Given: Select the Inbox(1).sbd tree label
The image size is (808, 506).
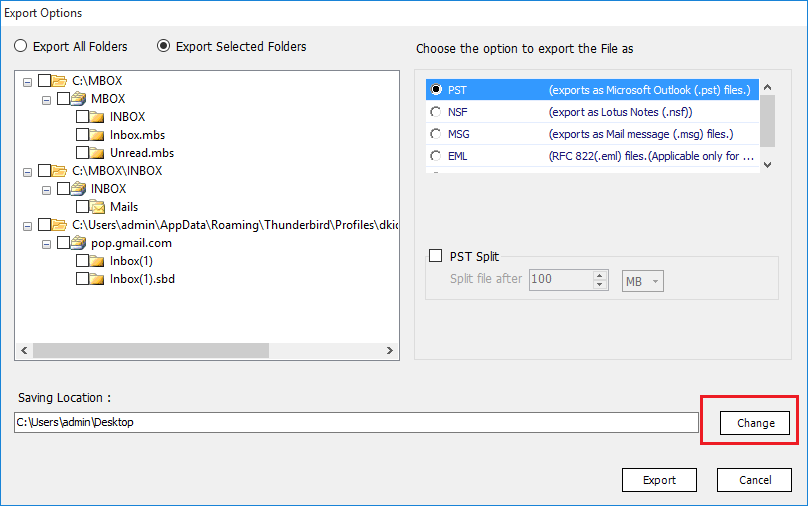Looking at the screenshot, I should pos(142,279).
